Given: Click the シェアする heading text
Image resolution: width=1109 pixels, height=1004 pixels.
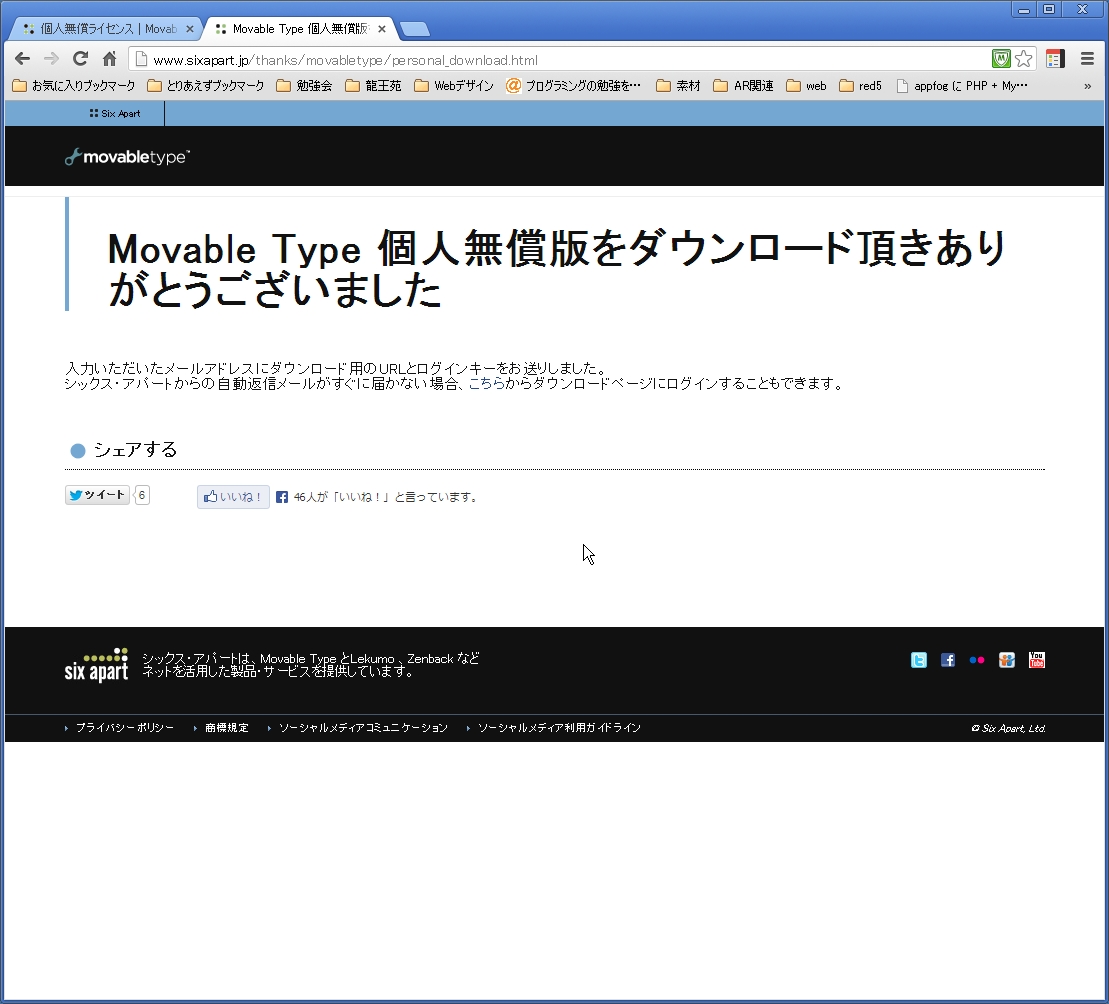Looking at the screenshot, I should (135, 450).
